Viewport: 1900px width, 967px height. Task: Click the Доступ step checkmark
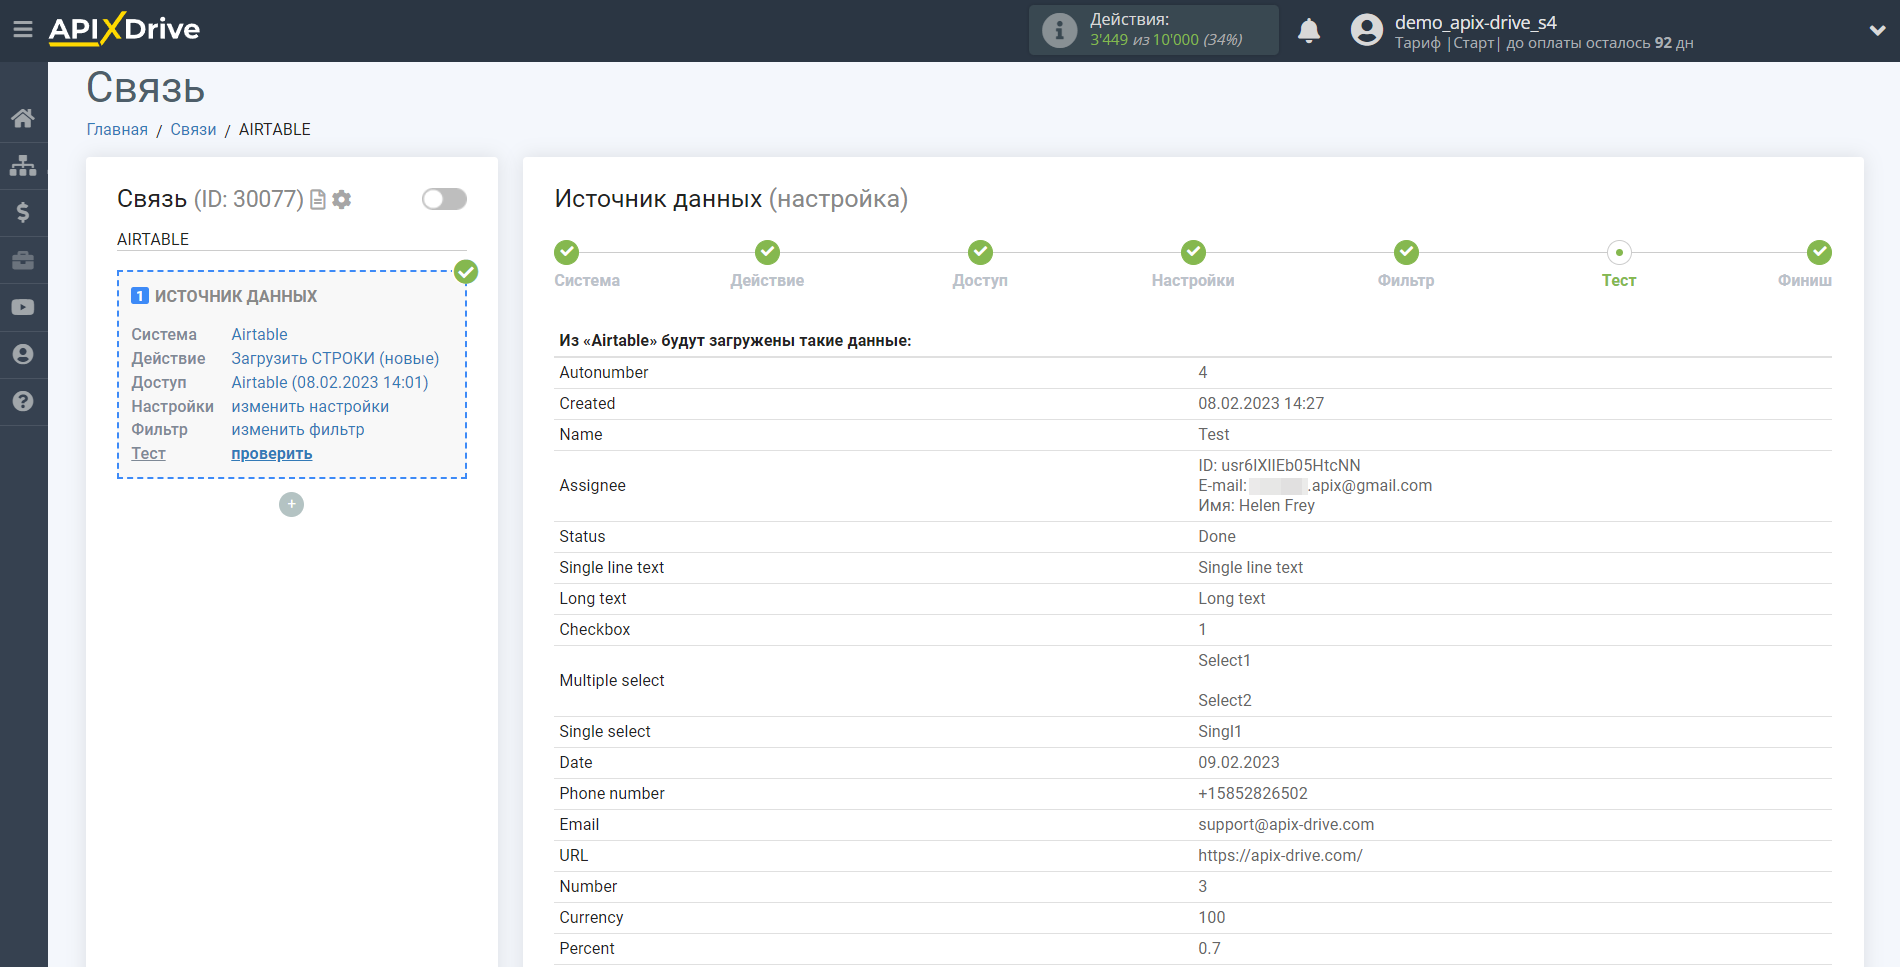980,252
